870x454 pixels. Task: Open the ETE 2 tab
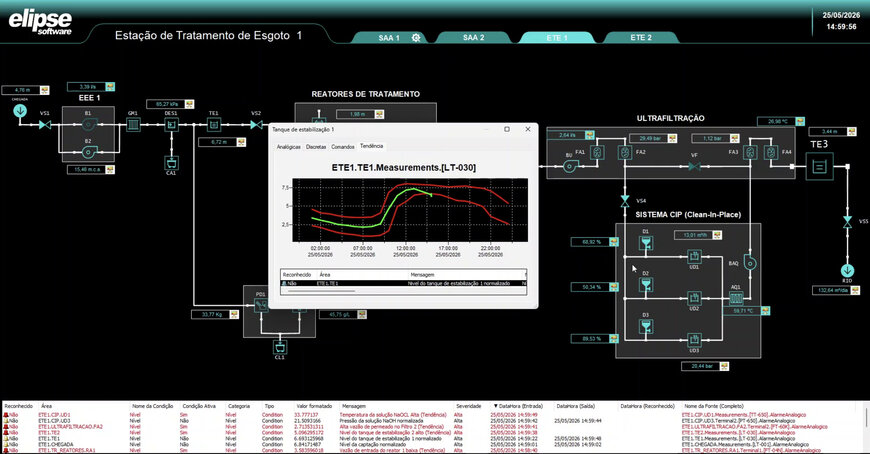641,38
